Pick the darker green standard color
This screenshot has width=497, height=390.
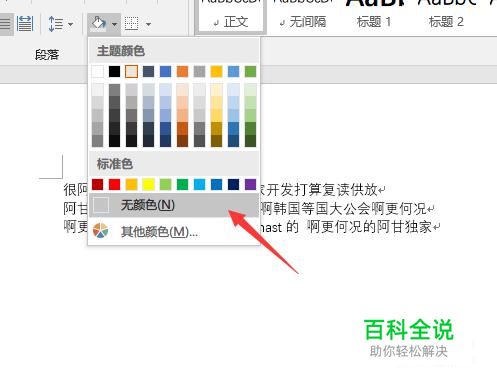pyautogui.click(x=182, y=184)
